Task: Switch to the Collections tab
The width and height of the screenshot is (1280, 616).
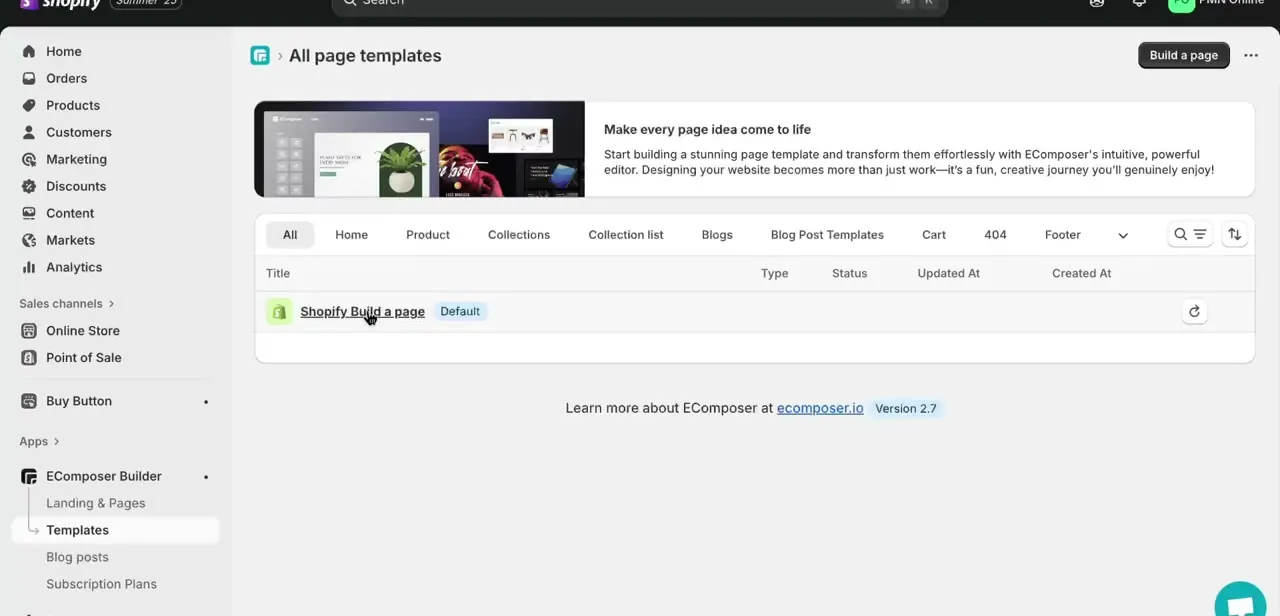Action: tap(519, 235)
